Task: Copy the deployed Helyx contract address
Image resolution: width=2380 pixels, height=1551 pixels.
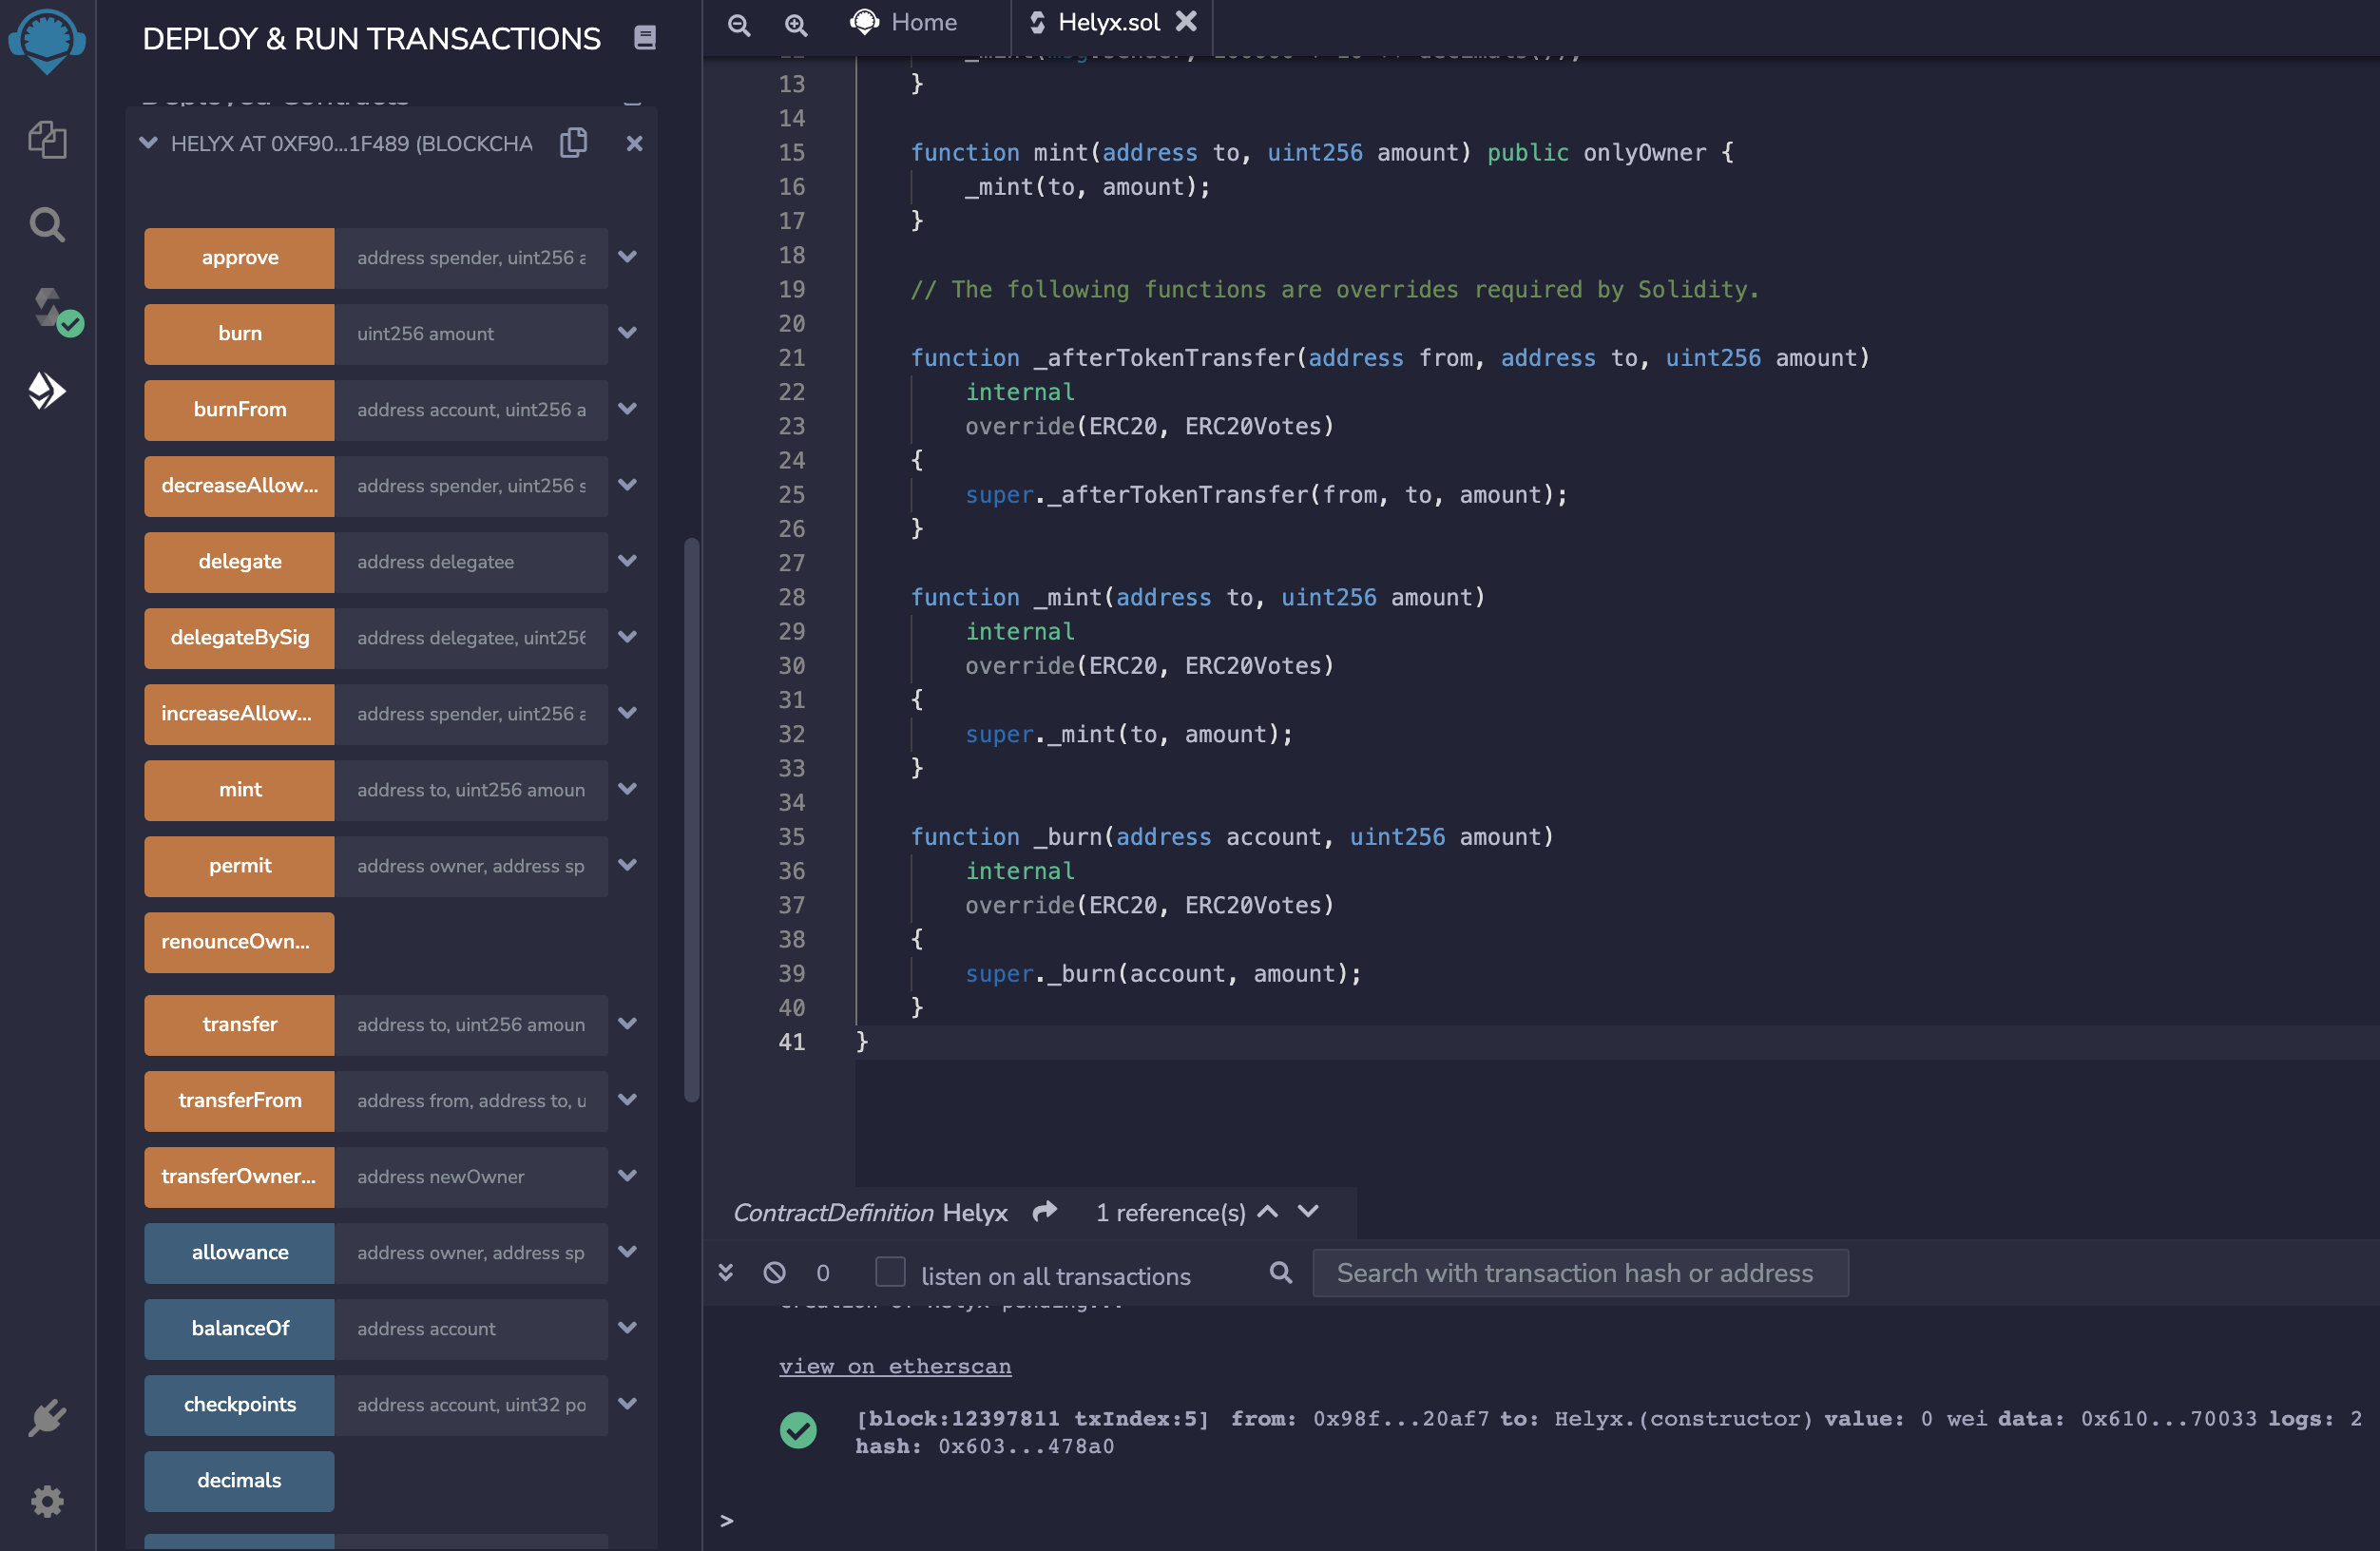Action: (573, 143)
